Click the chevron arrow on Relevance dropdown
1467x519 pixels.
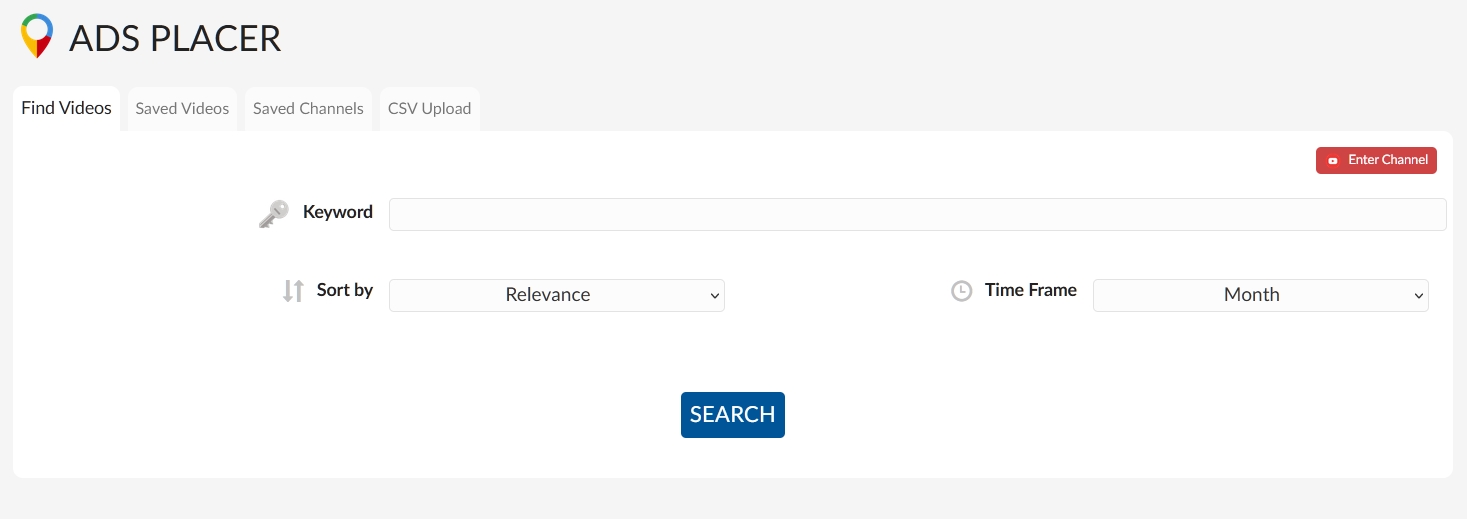click(714, 296)
